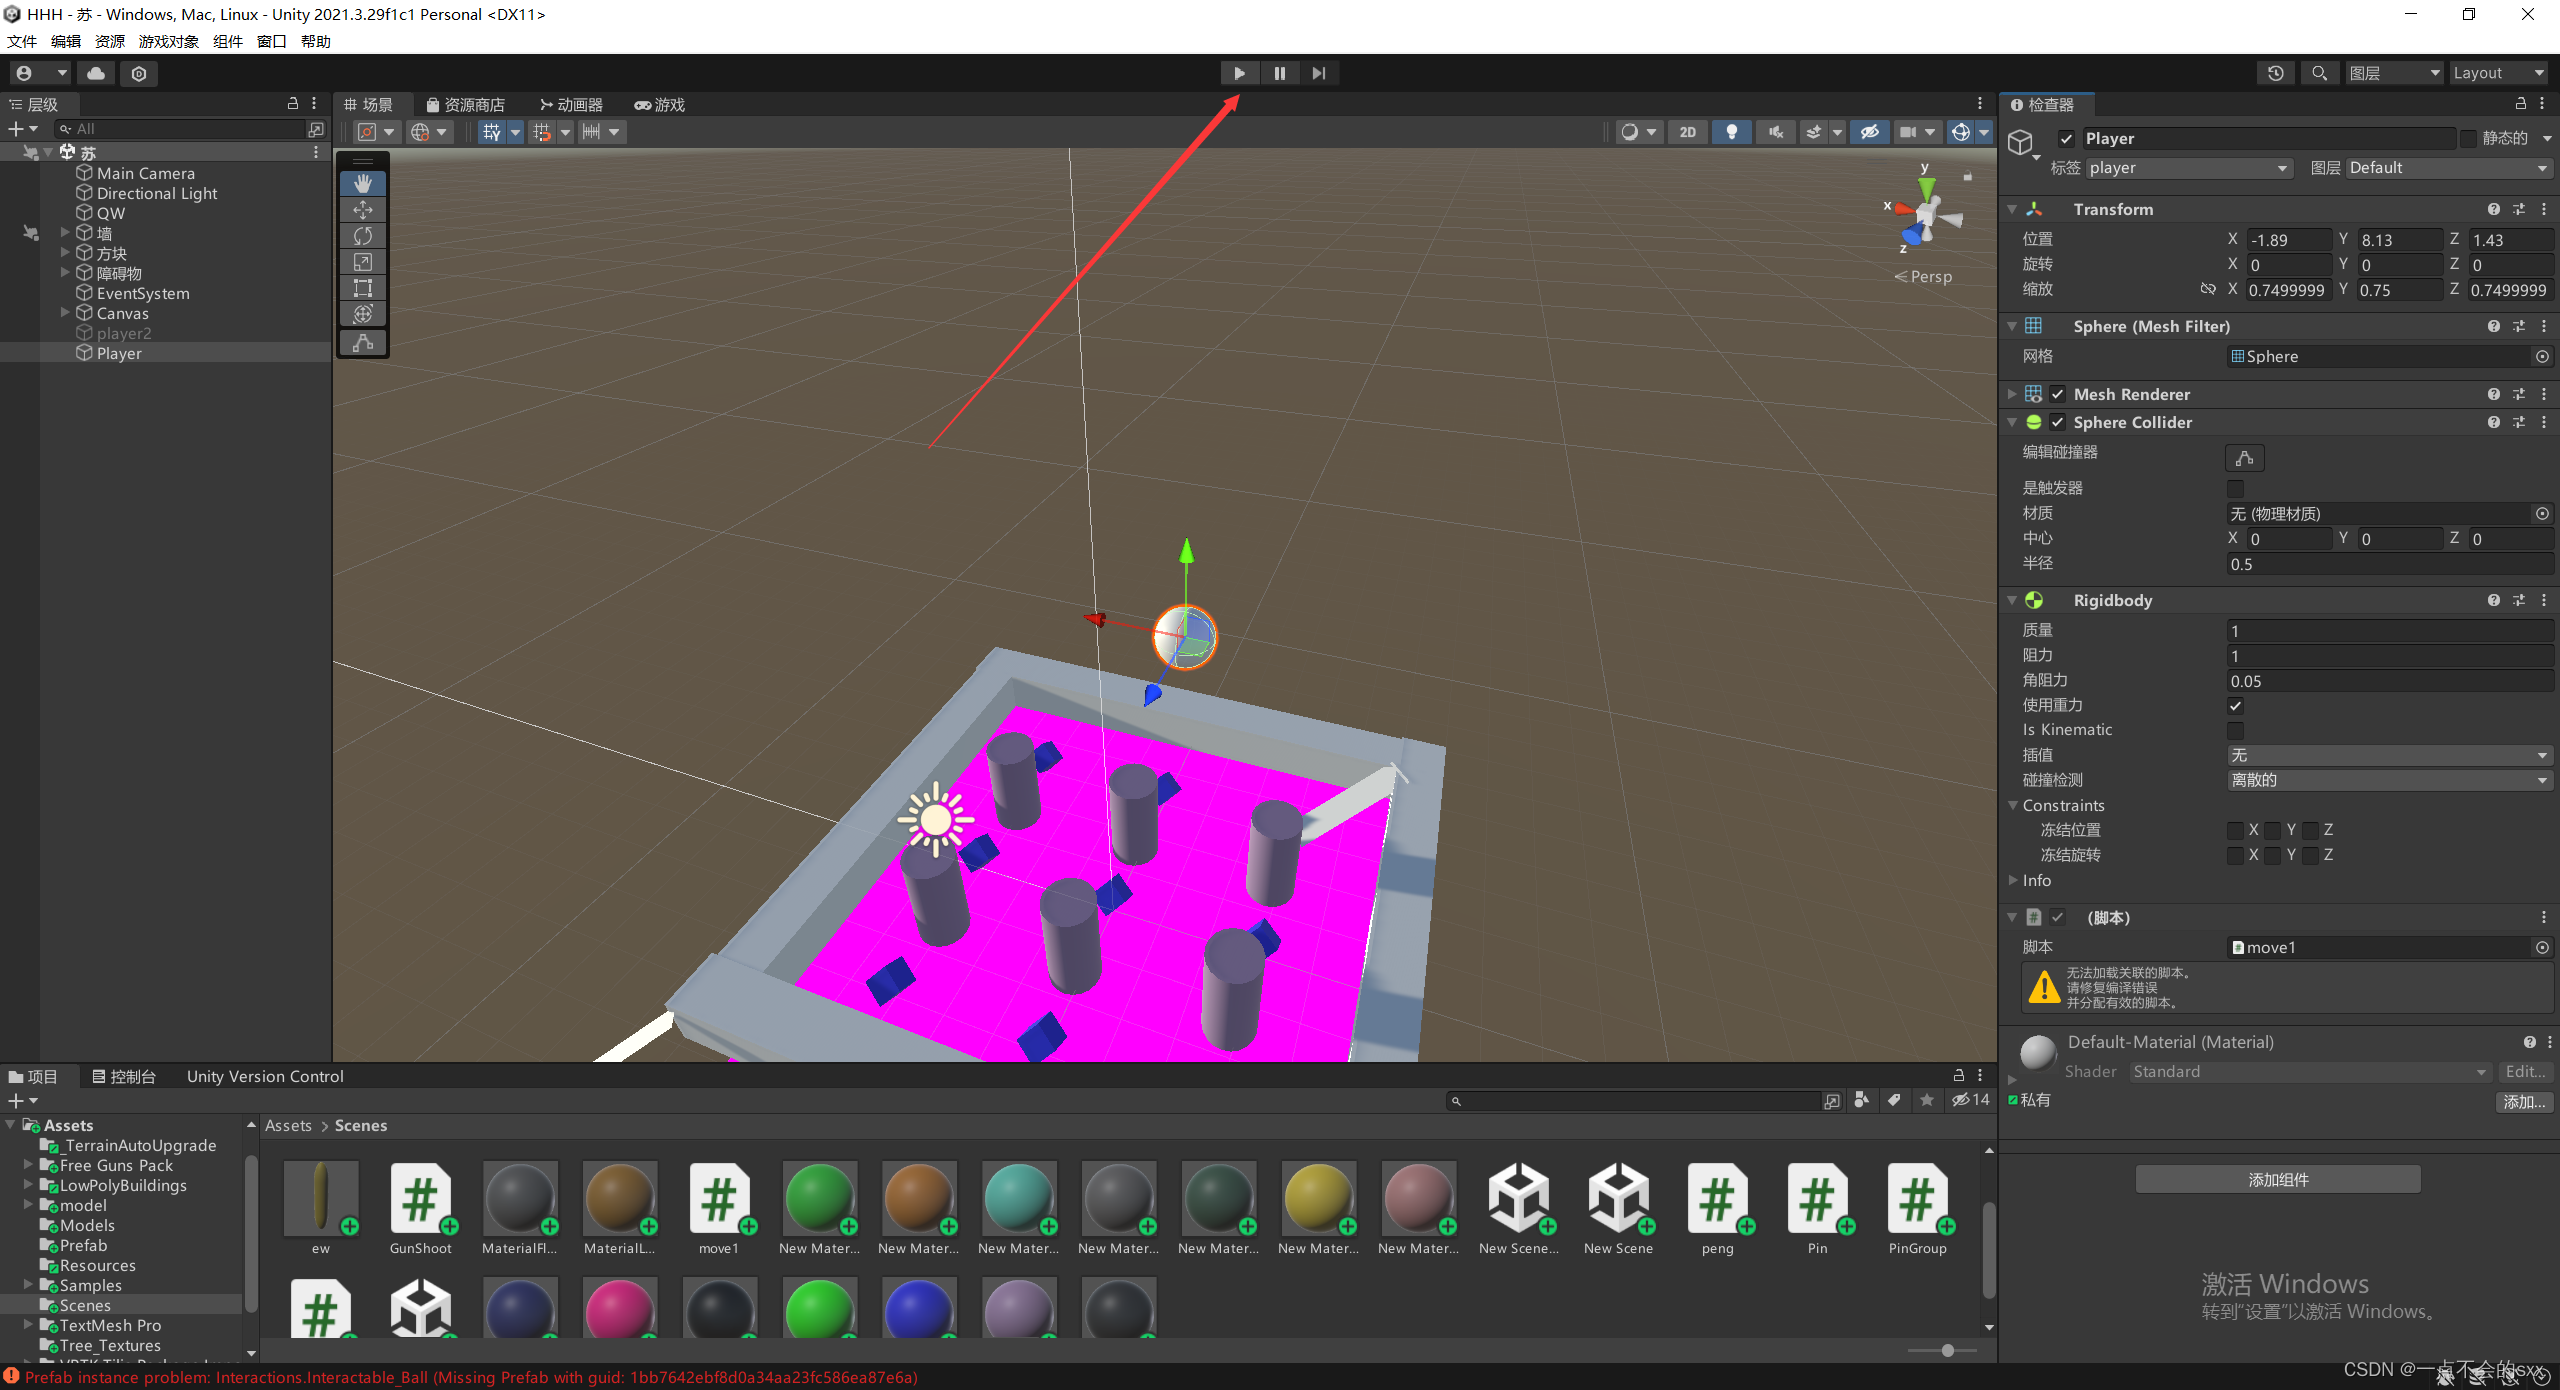This screenshot has height=1390, width=2560.
Task: Select the Hand tool in scene toolbar
Action: tap(363, 183)
